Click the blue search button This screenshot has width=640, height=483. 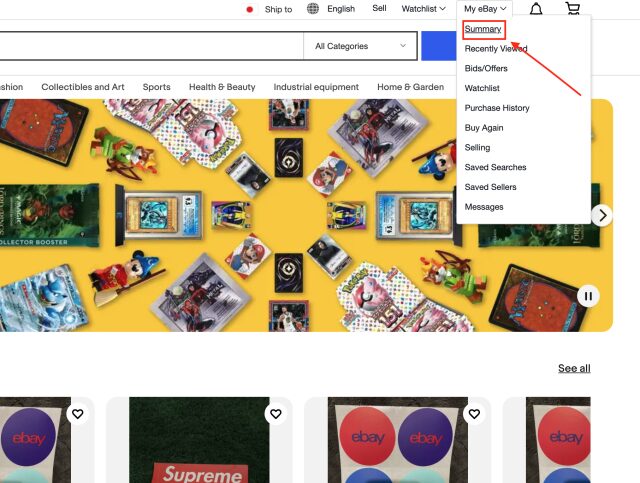point(439,46)
